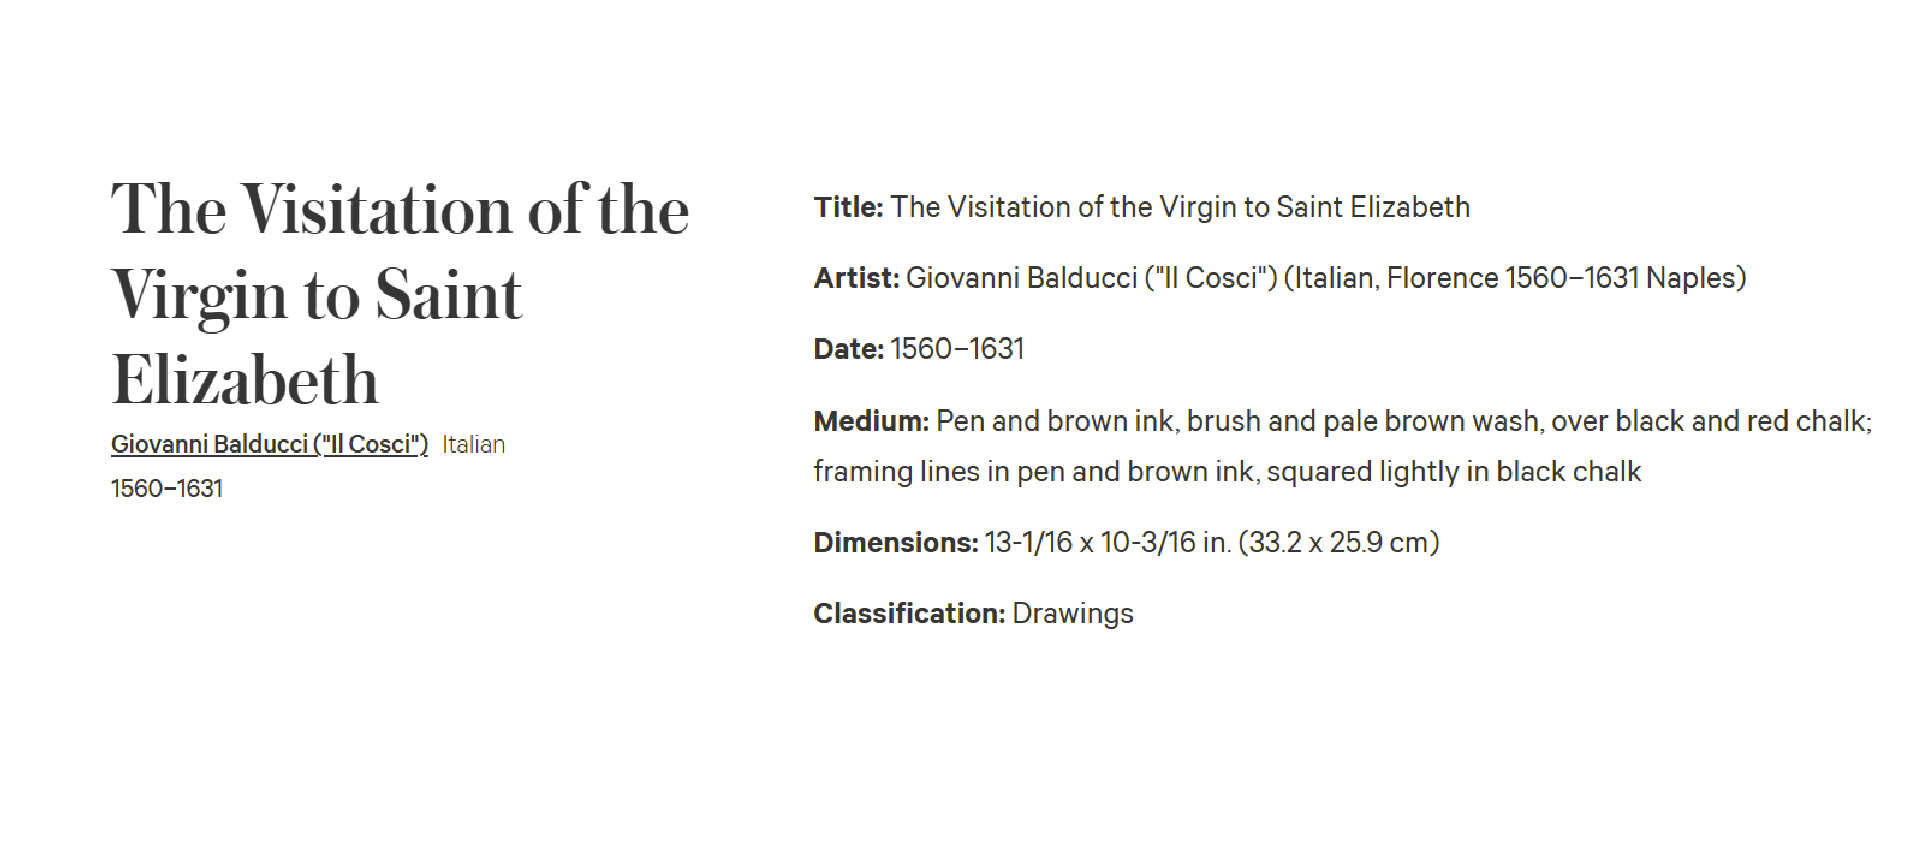Click the Artist: label
This screenshot has height=854, width=1911.
[x=856, y=278]
